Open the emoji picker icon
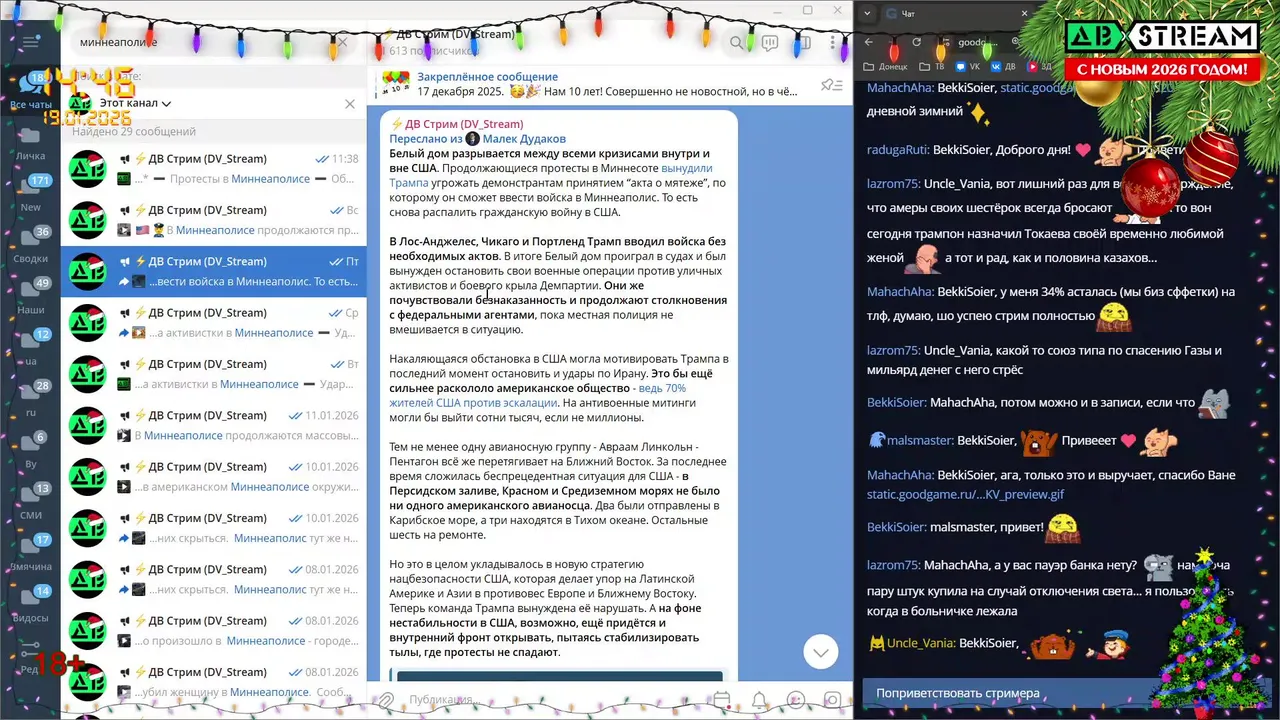This screenshot has width=1280, height=720. pos(796,700)
